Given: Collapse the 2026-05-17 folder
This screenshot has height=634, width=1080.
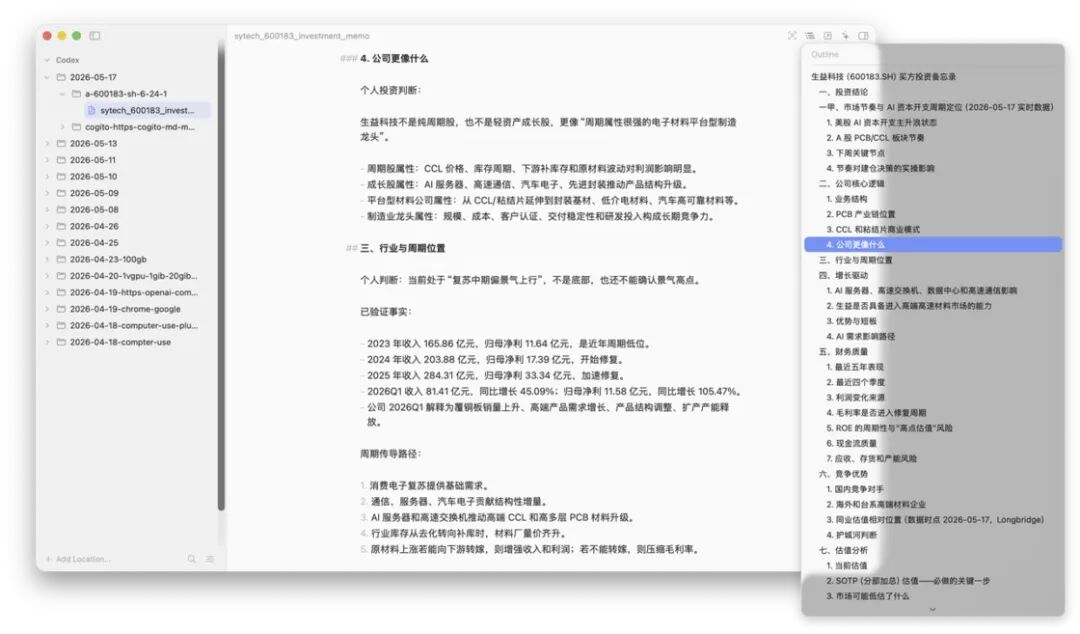Looking at the screenshot, I should [47, 77].
